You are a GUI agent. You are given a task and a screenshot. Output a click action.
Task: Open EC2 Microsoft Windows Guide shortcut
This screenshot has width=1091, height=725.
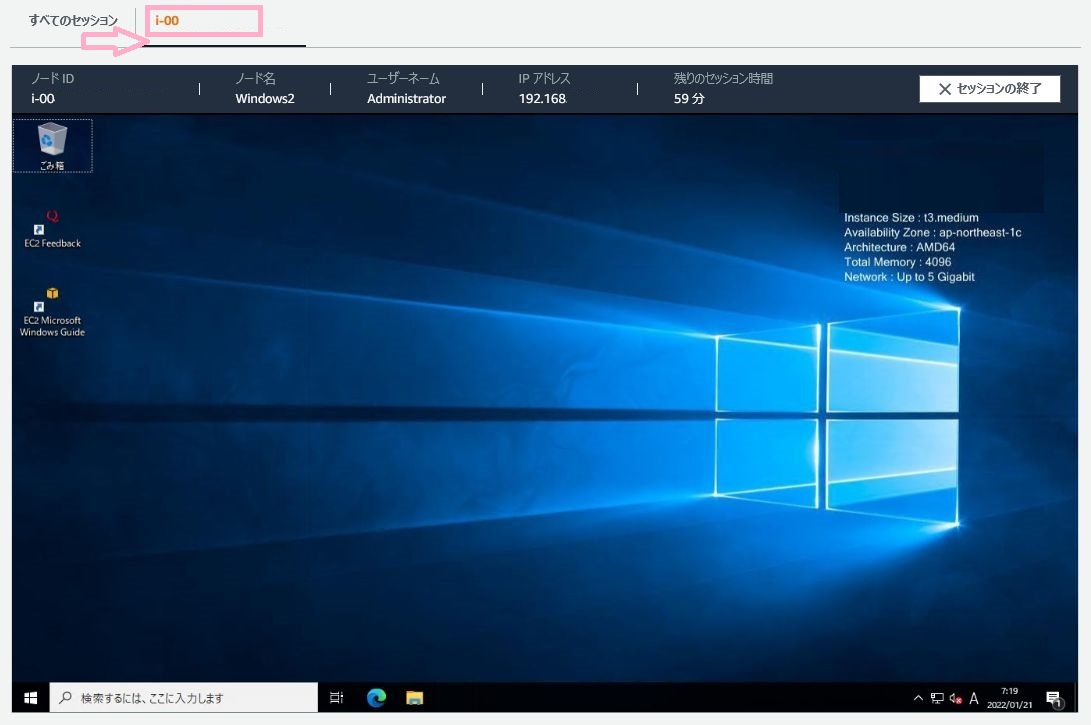(x=52, y=312)
